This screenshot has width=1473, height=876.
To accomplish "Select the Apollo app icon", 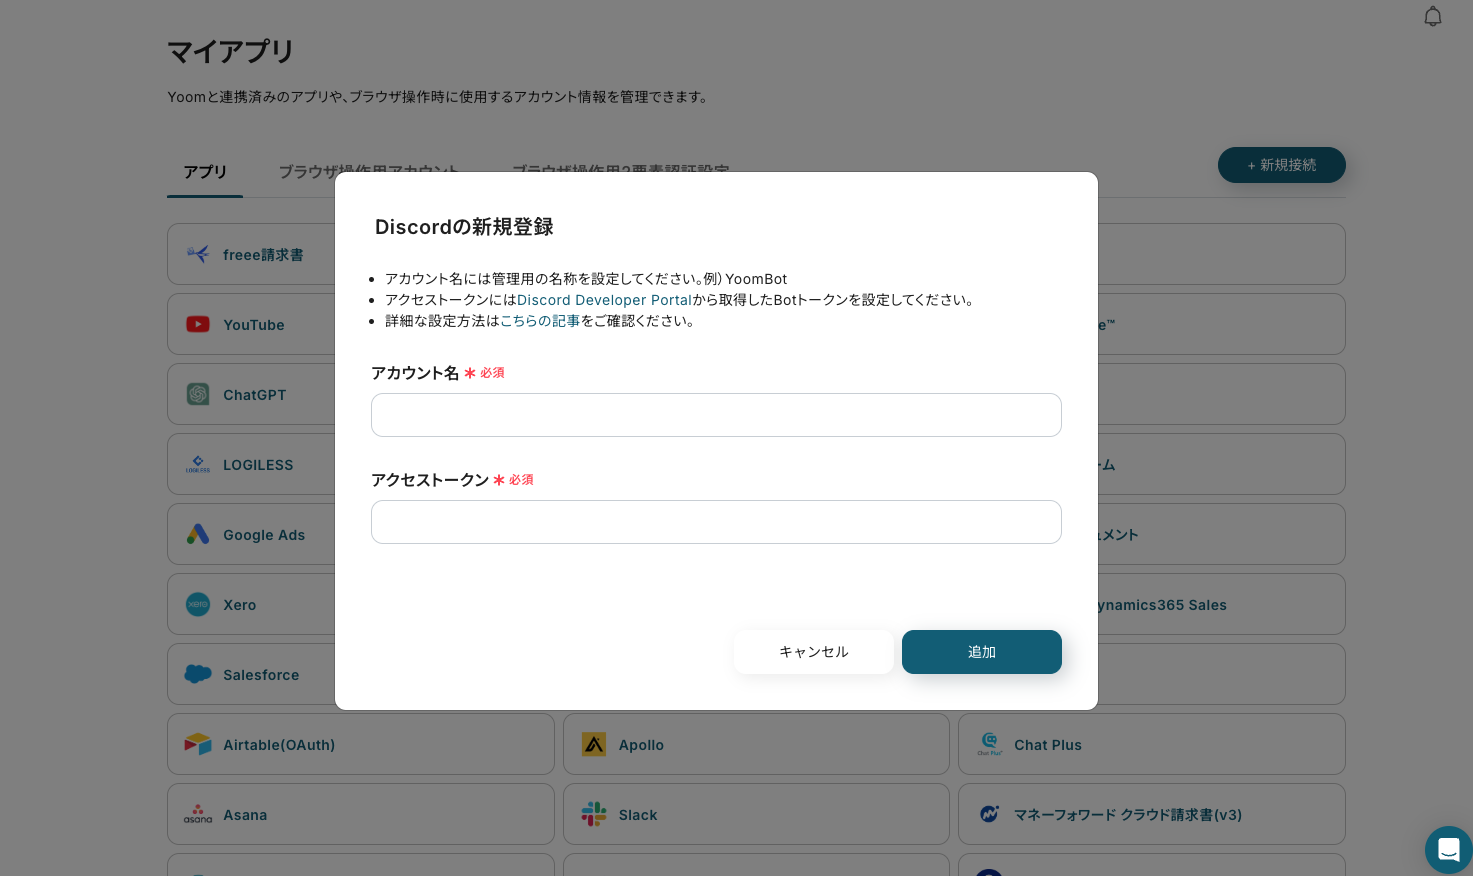I will [594, 744].
